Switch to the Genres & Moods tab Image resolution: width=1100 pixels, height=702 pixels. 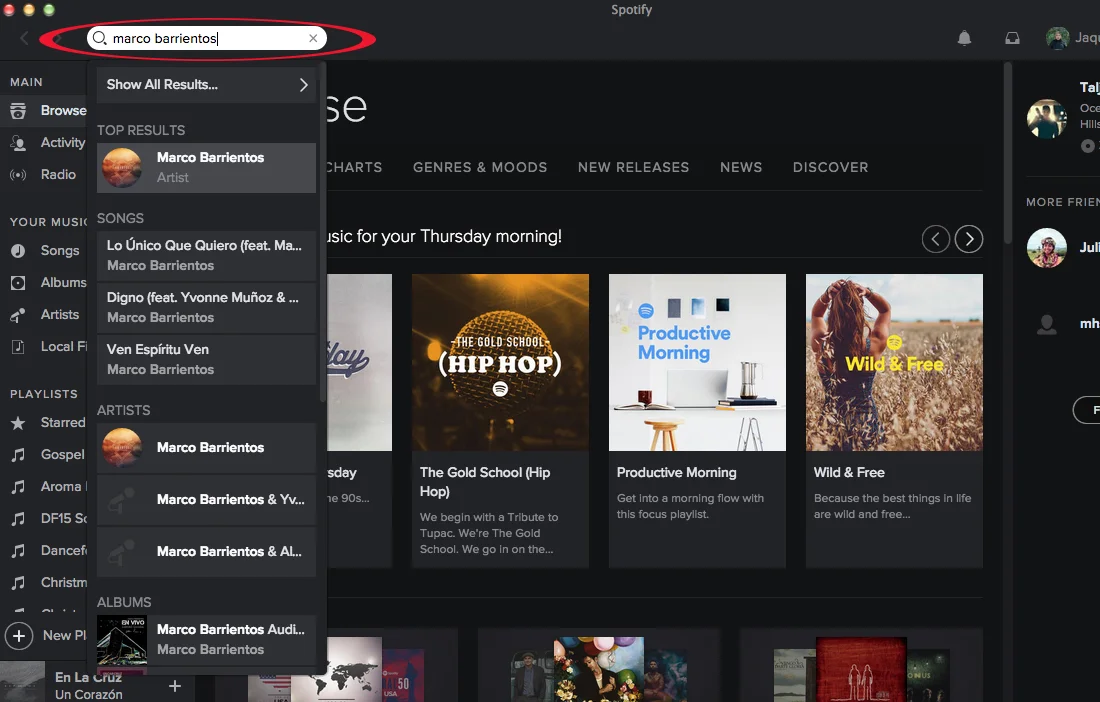(480, 168)
